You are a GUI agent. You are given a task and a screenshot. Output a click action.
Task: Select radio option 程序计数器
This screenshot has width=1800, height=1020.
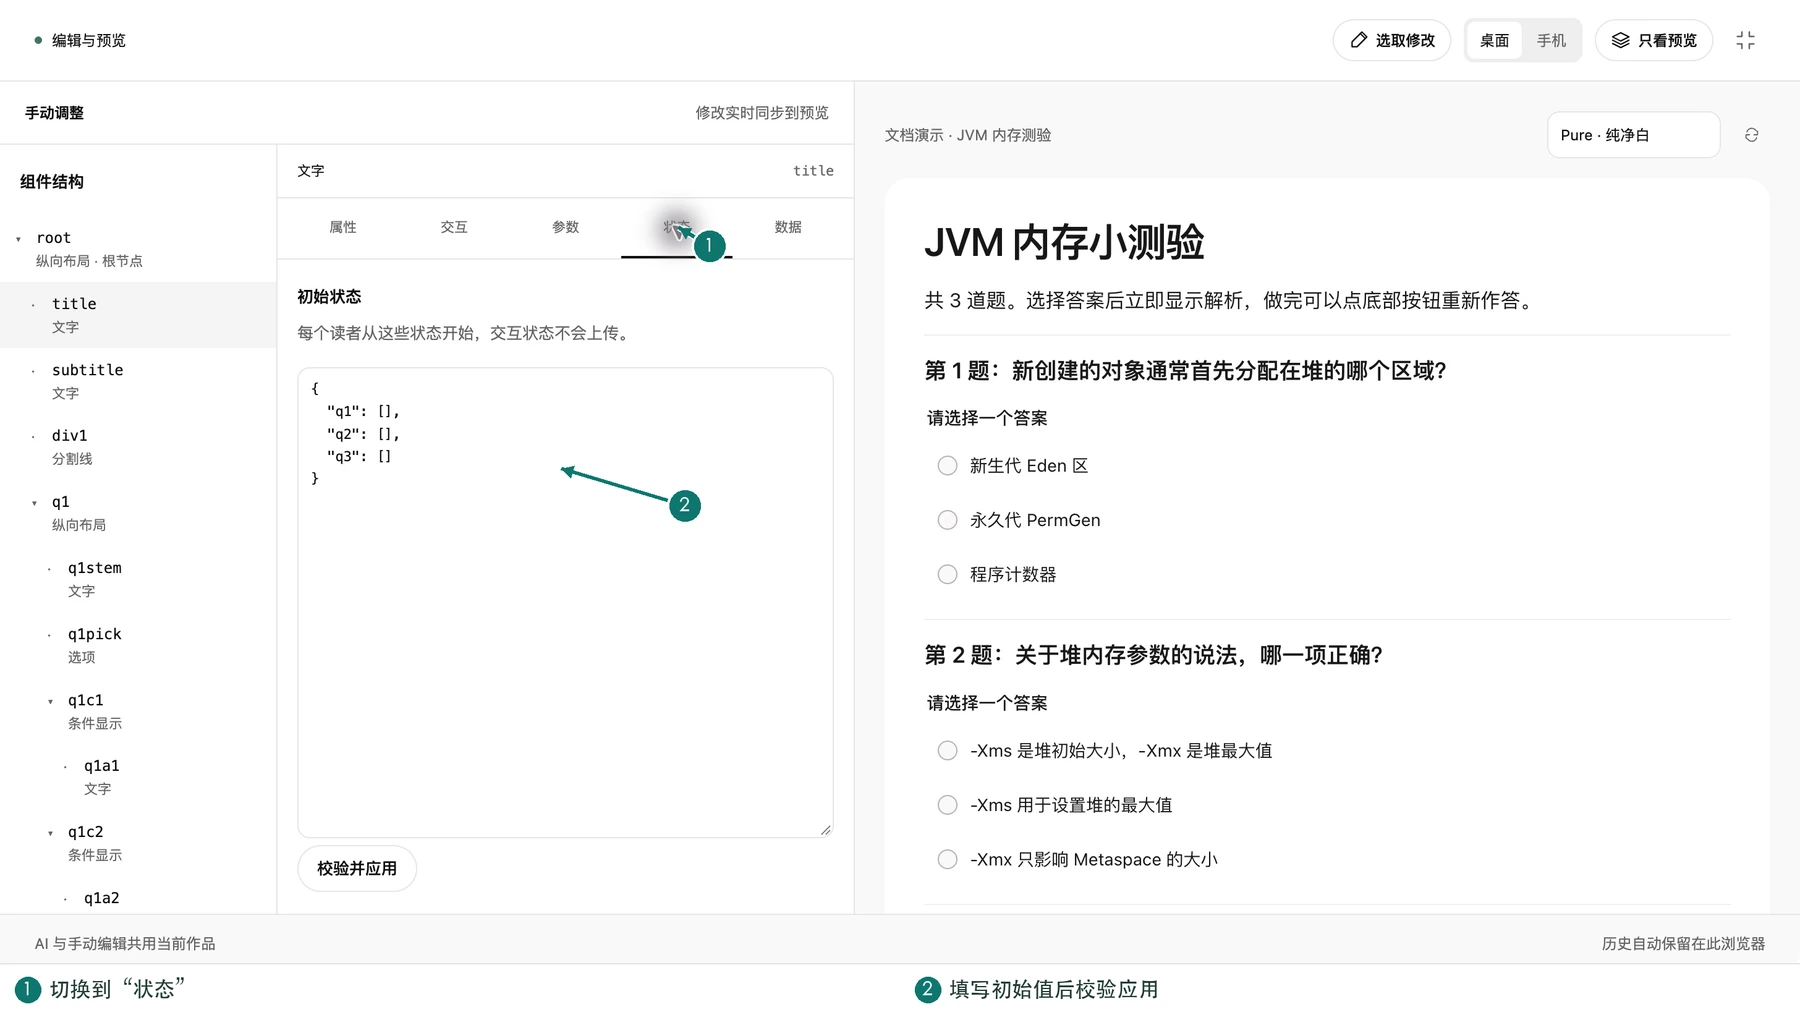[x=947, y=575]
